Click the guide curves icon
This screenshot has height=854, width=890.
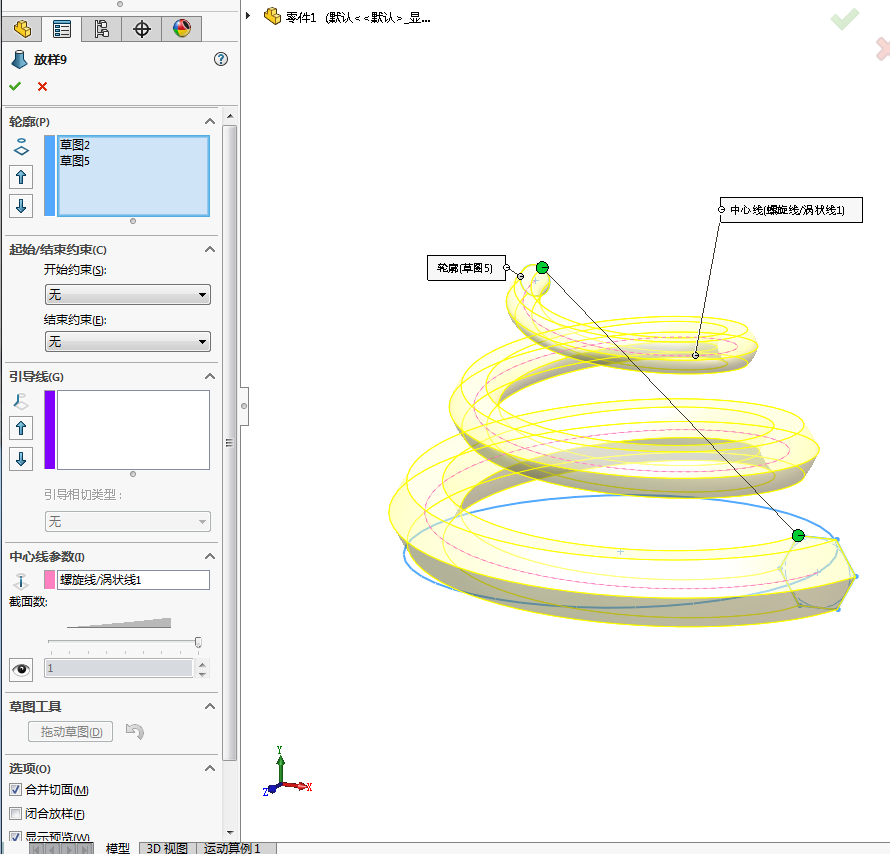[x=21, y=401]
